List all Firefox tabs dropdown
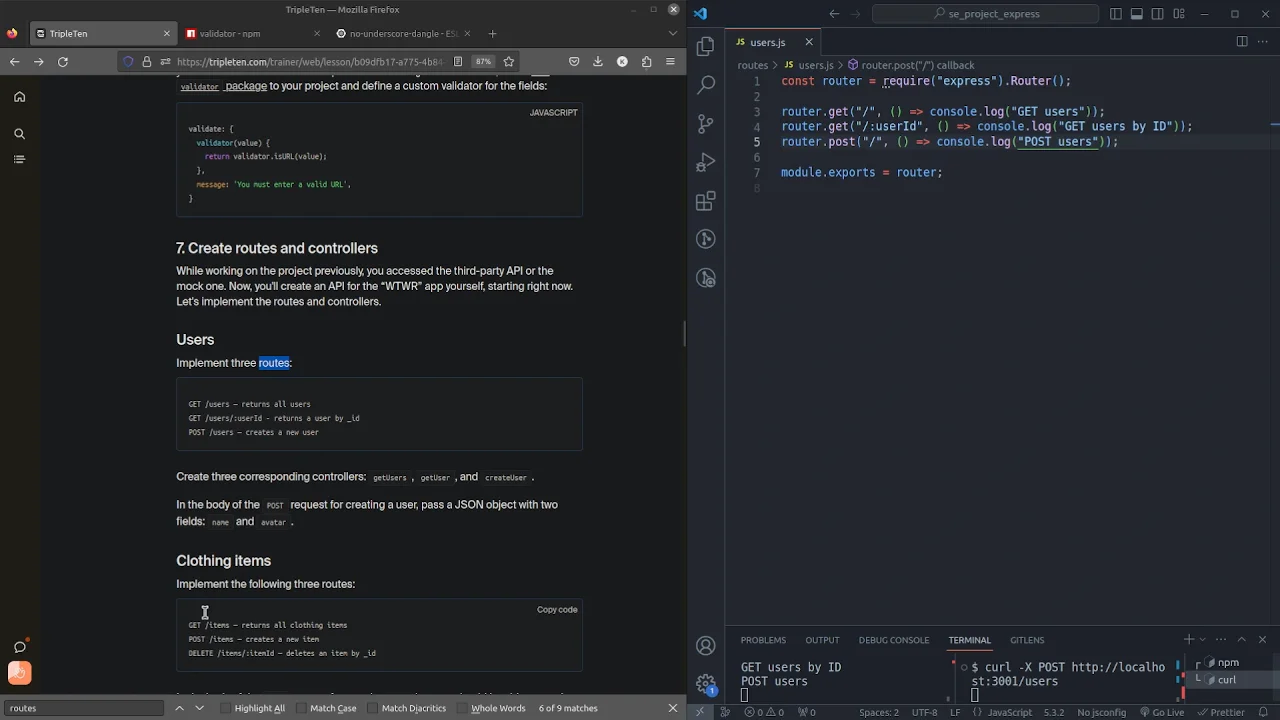The height and width of the screenshot is (720, 1280). point(671,33)
